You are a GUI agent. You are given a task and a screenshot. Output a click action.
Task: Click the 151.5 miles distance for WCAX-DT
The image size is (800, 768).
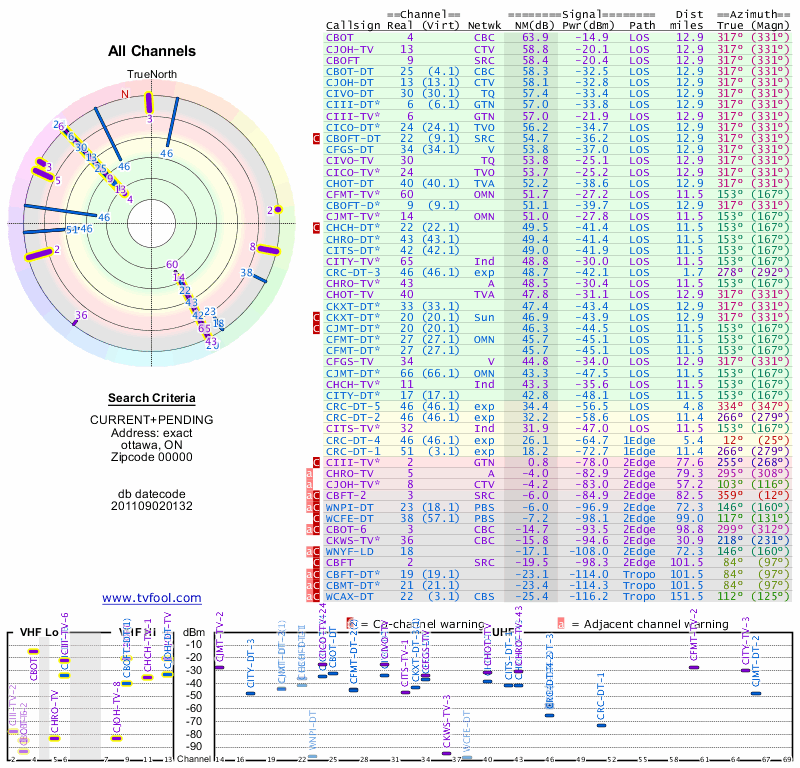pos(686,596)
